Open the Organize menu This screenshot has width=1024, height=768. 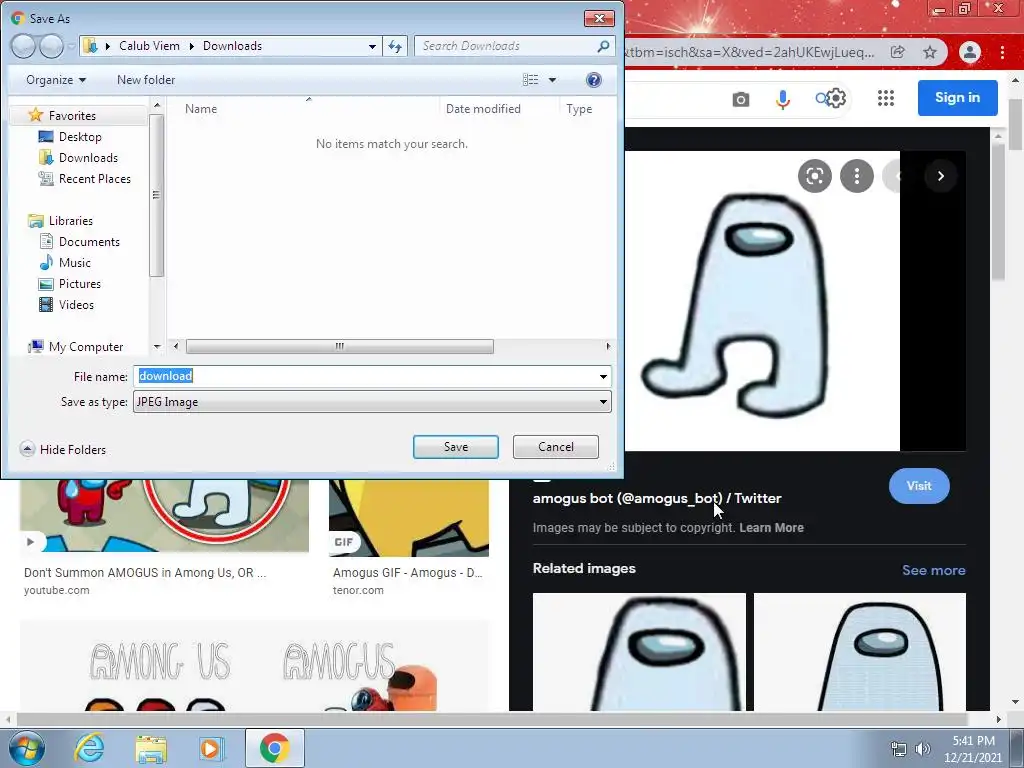pos(56,80)
